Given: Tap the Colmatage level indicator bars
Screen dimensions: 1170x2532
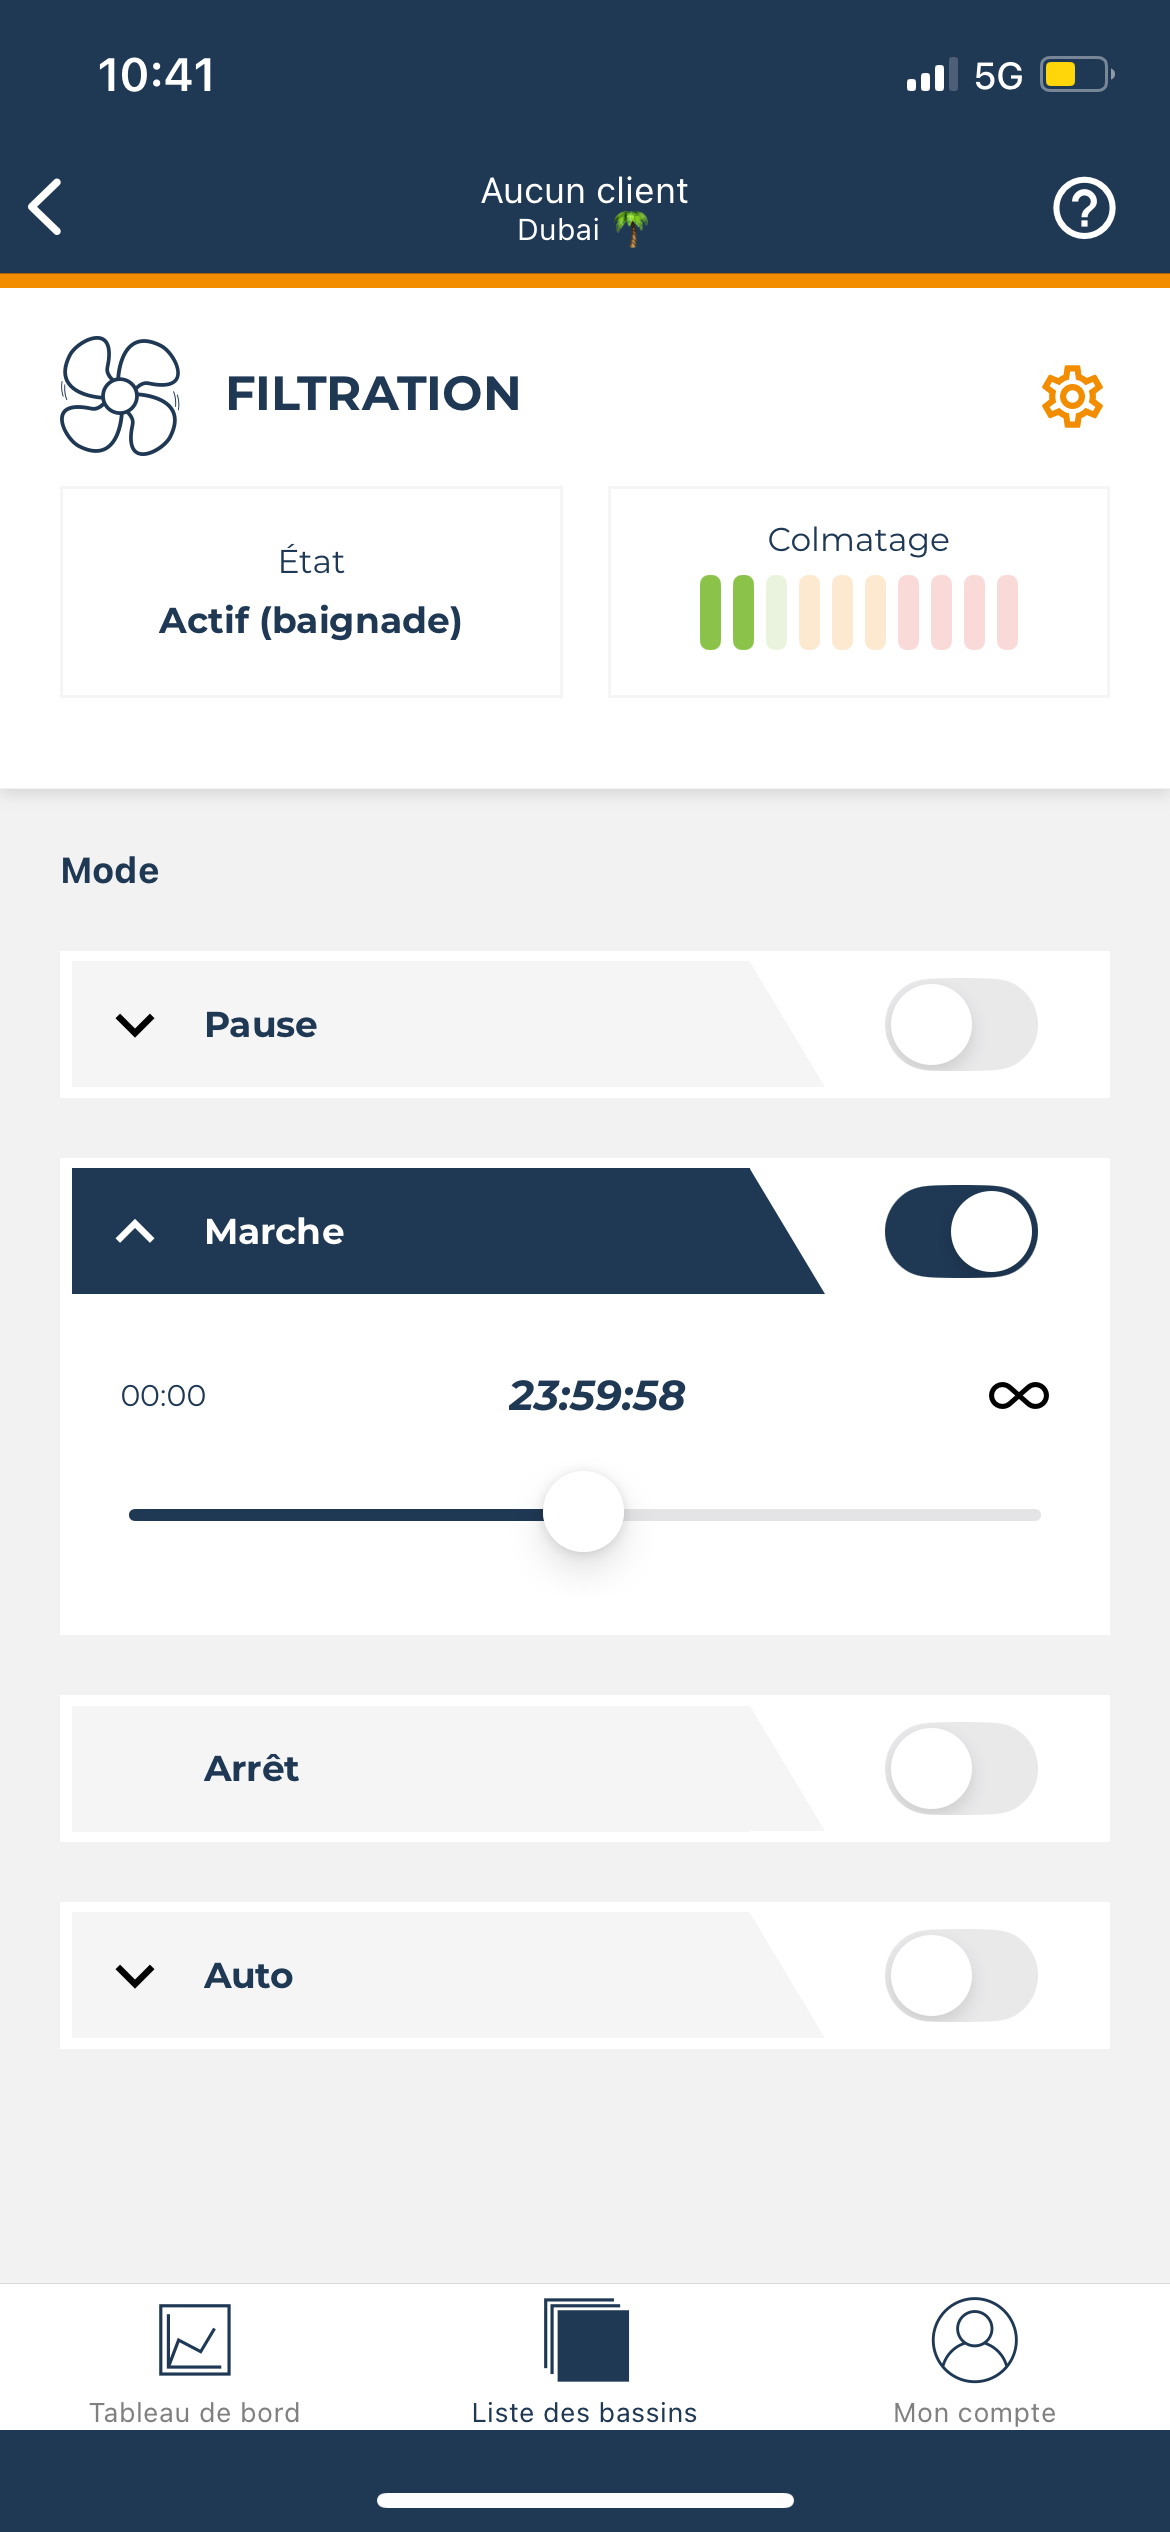Looking at the screenshot, I should click(858, 612).
